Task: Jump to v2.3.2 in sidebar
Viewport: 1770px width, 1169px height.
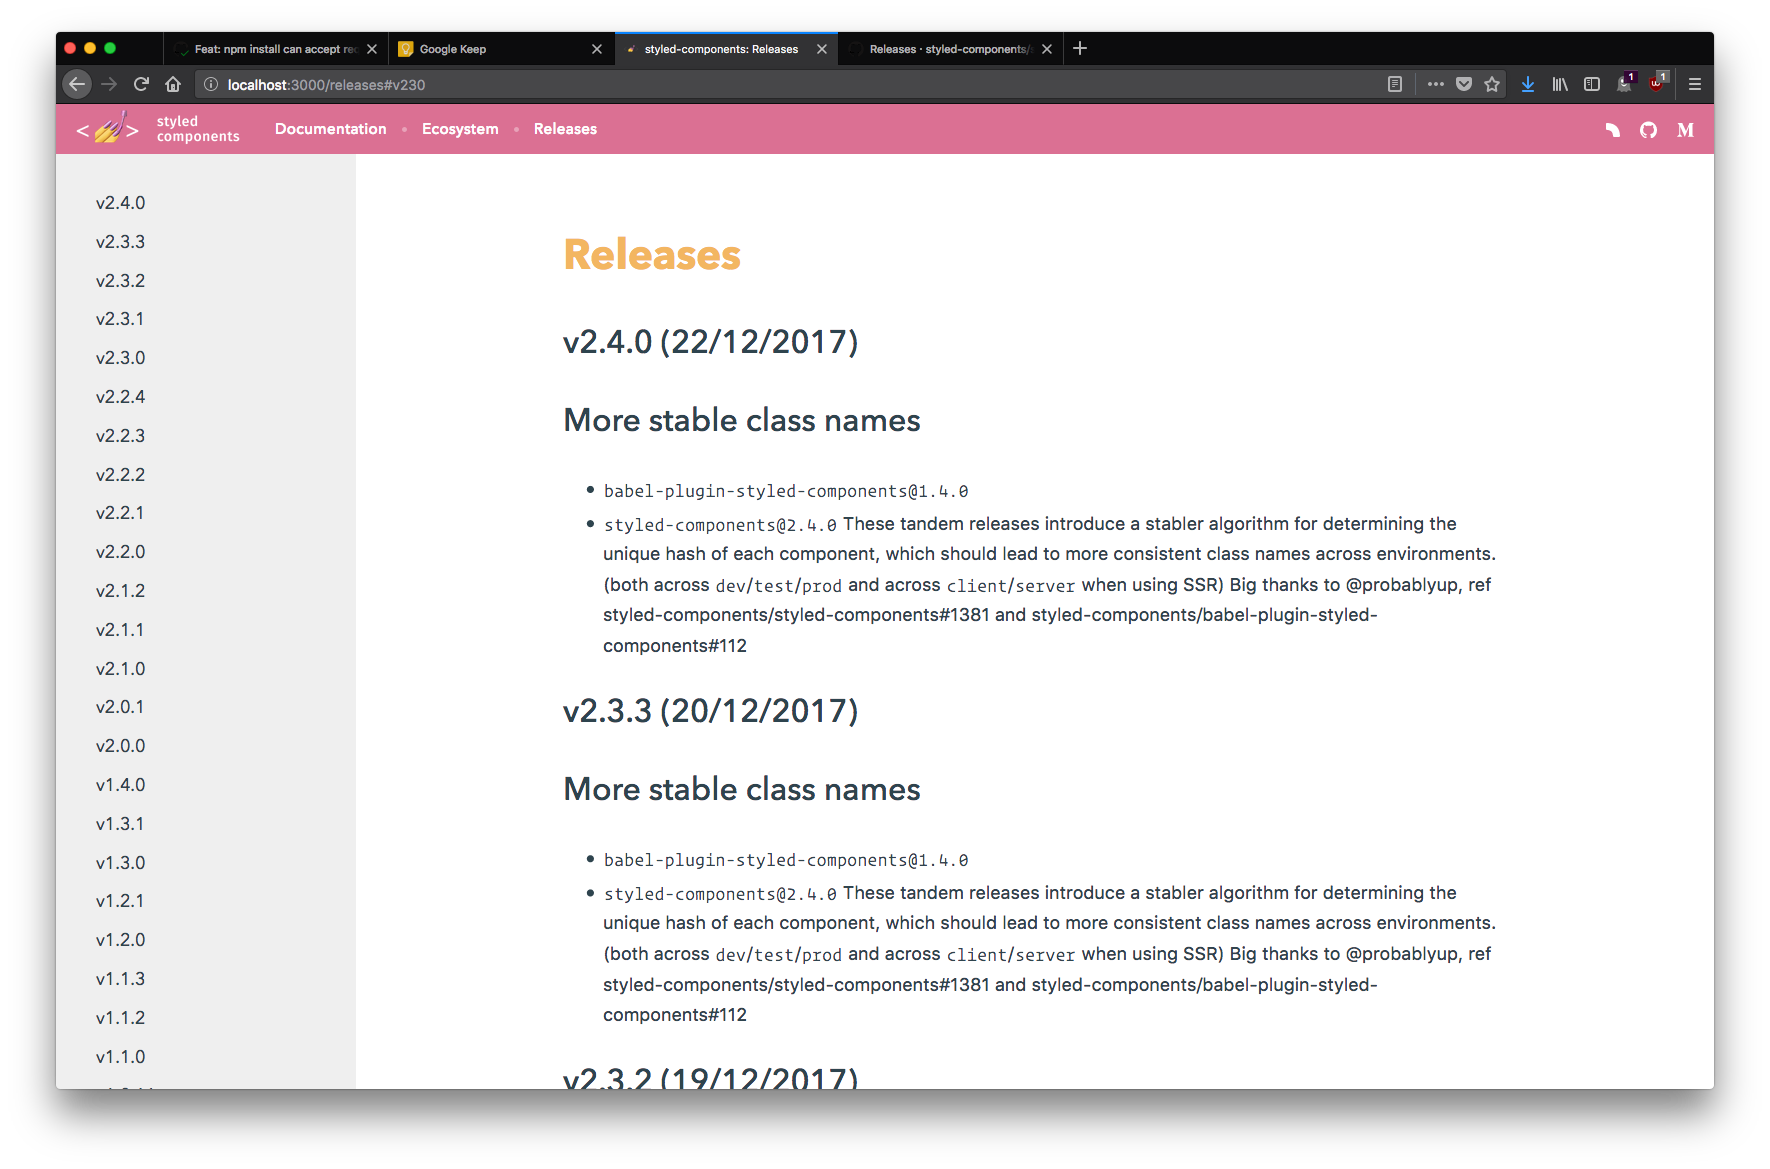Action: pos(120,281)
